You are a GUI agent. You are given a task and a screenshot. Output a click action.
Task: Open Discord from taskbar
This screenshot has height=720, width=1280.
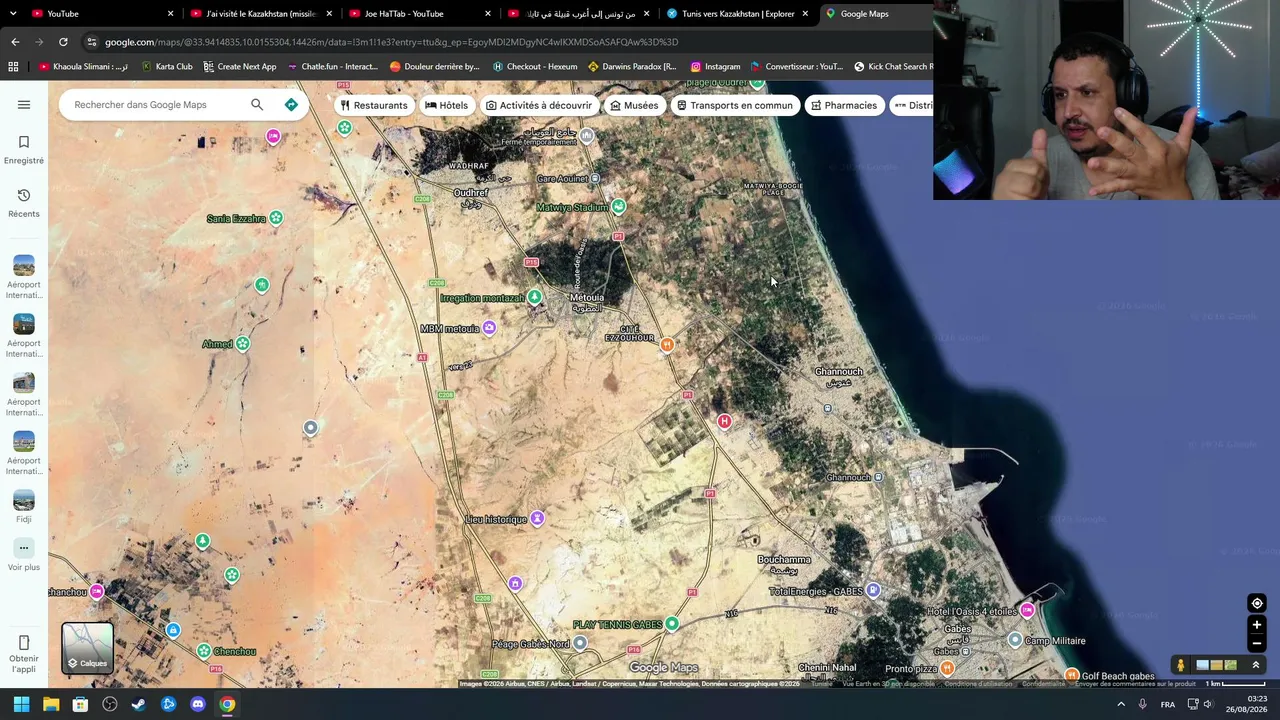click(x=198, y=704)
